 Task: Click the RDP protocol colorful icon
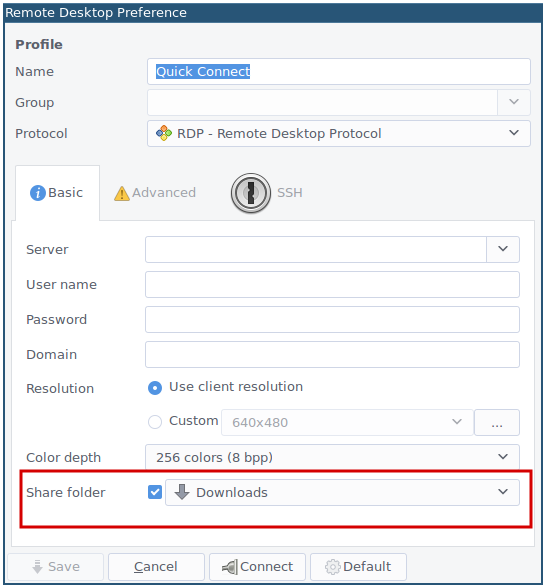(x=164, y=133)
